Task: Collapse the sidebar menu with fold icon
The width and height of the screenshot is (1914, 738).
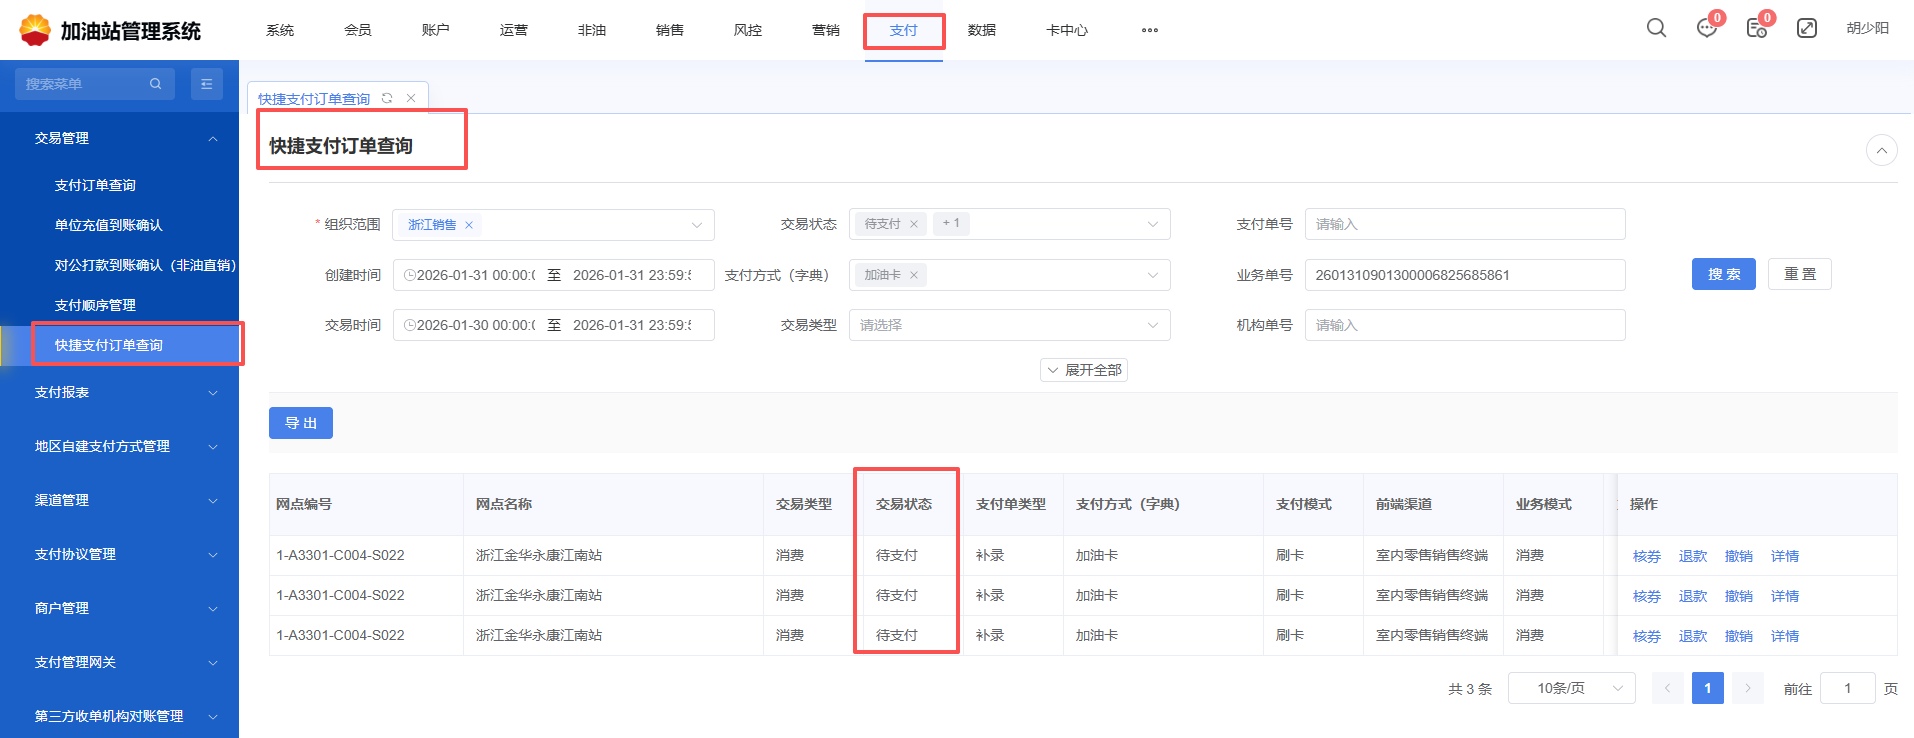Action: (x=206, y=84)
